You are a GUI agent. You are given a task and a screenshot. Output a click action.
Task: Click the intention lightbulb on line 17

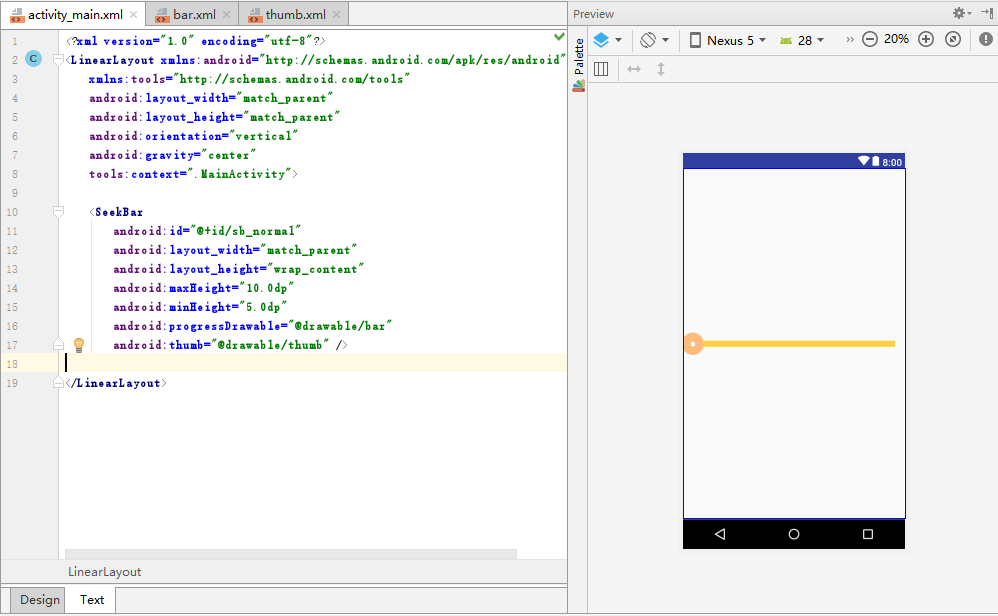(79, 345)
